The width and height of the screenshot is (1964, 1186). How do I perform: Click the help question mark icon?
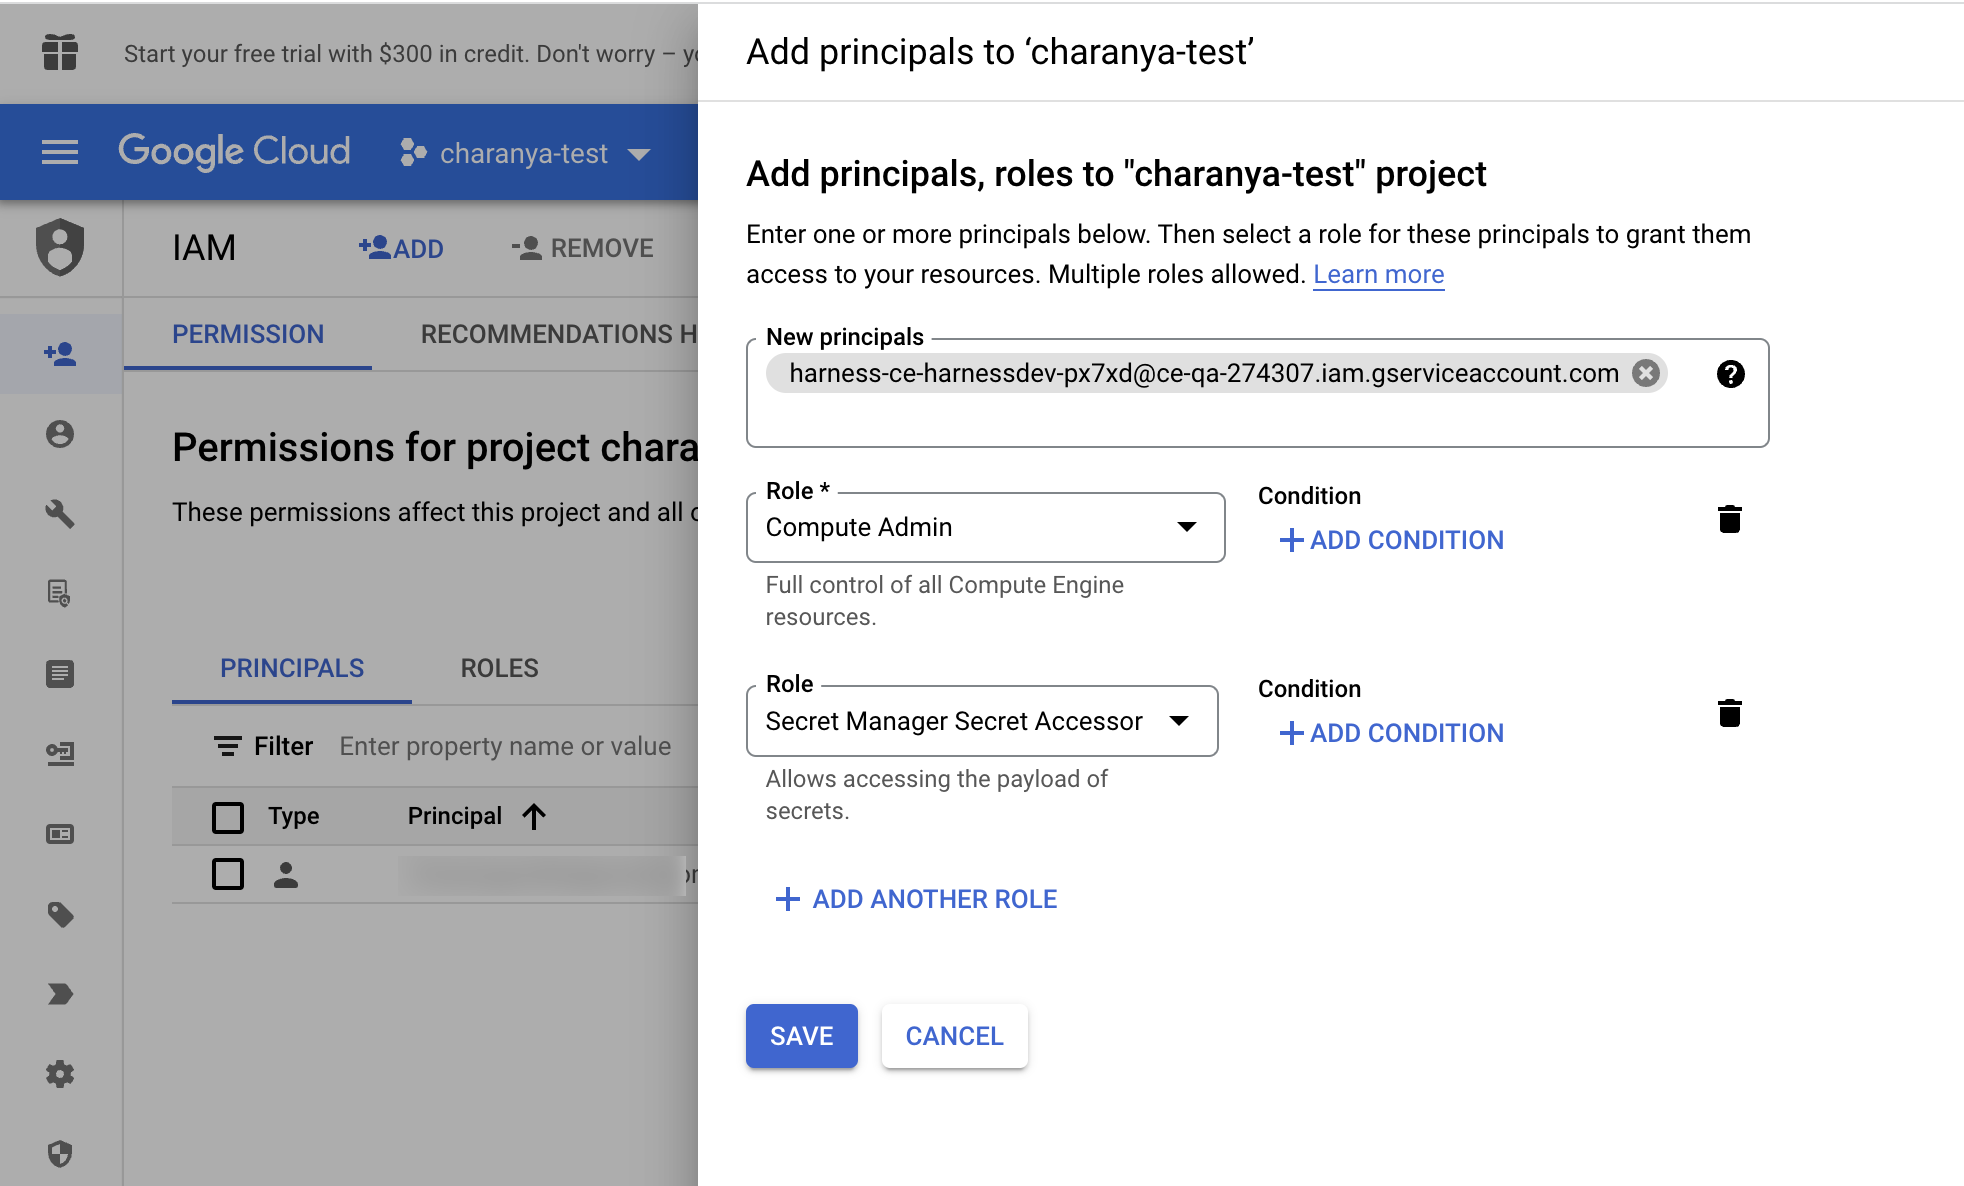[1731, 374]
